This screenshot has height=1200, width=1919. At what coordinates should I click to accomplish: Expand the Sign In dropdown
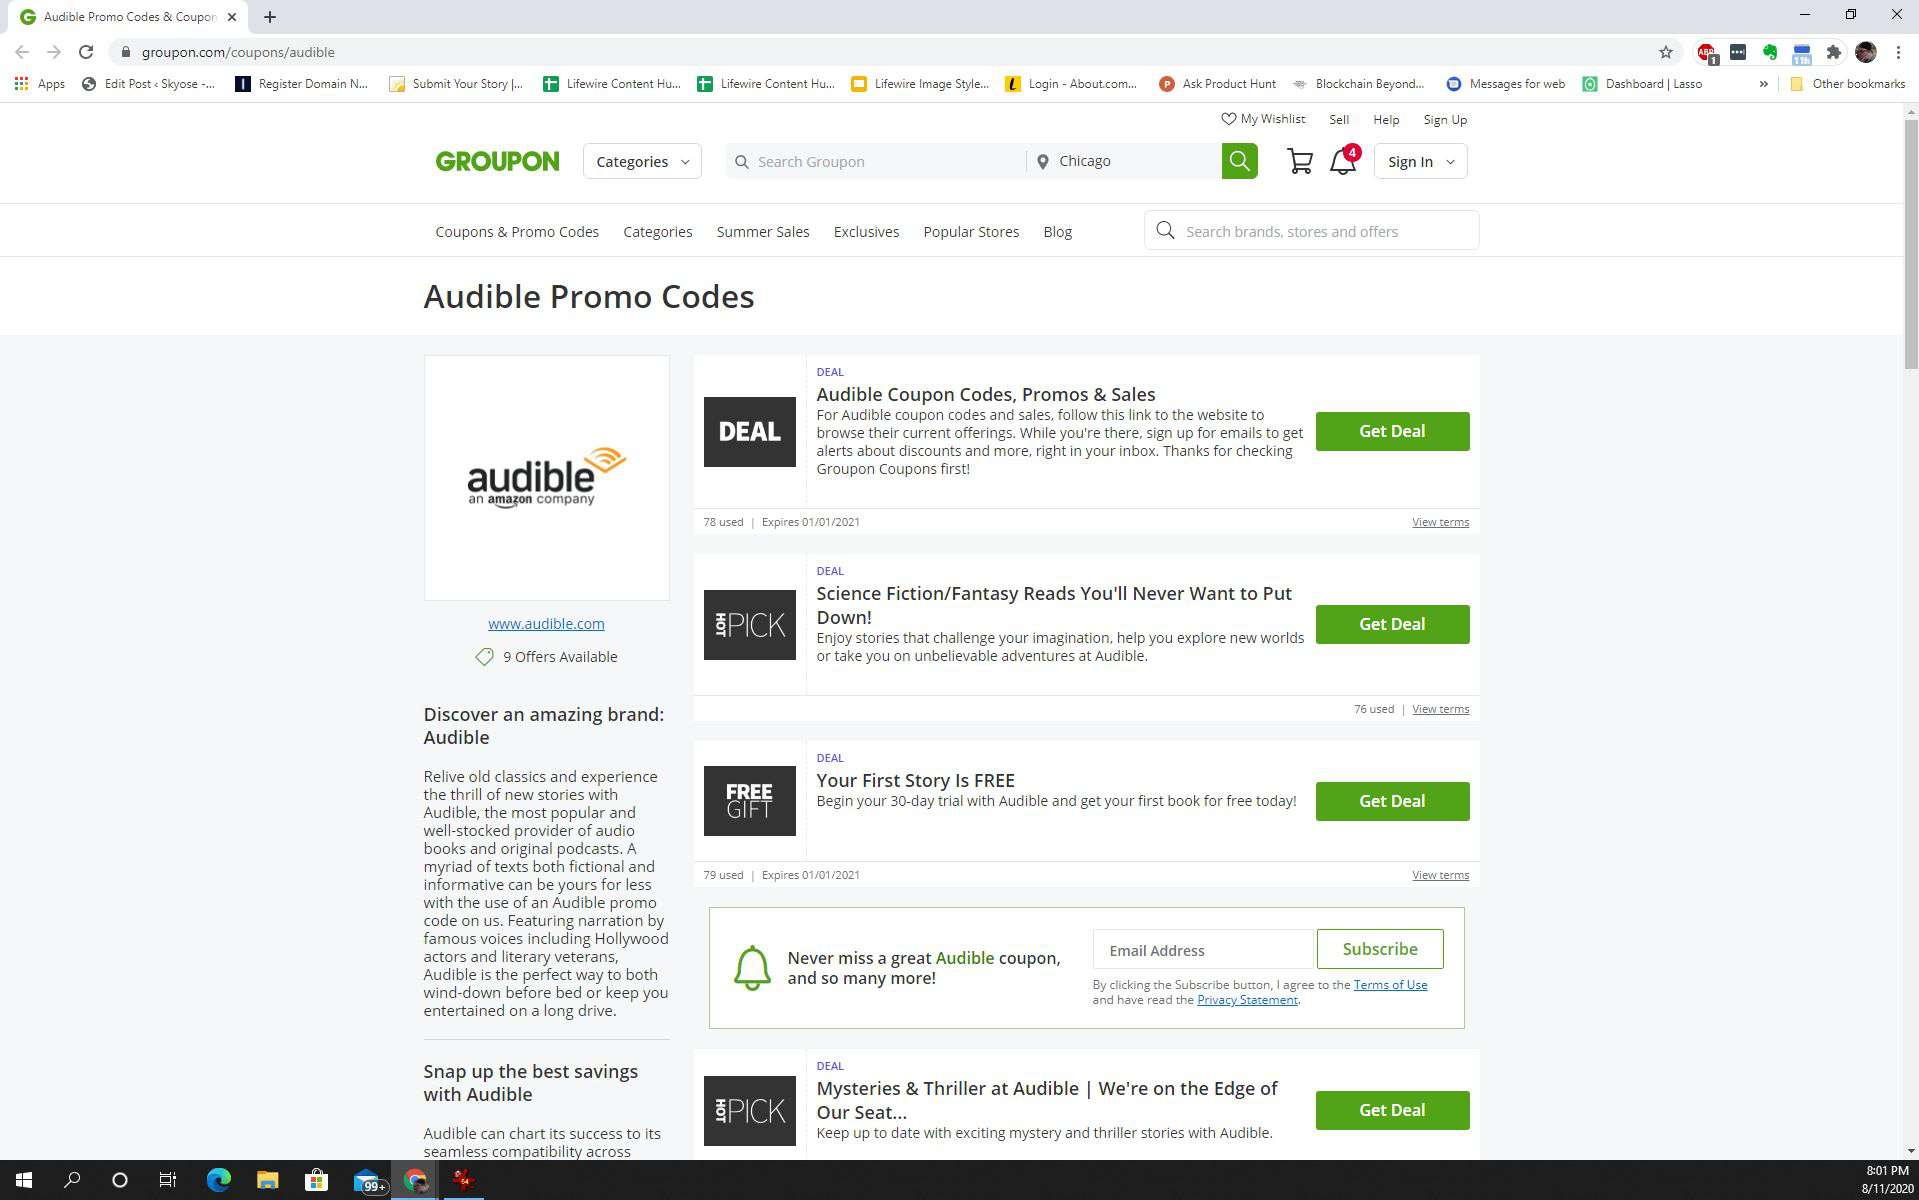(1420, 161)
